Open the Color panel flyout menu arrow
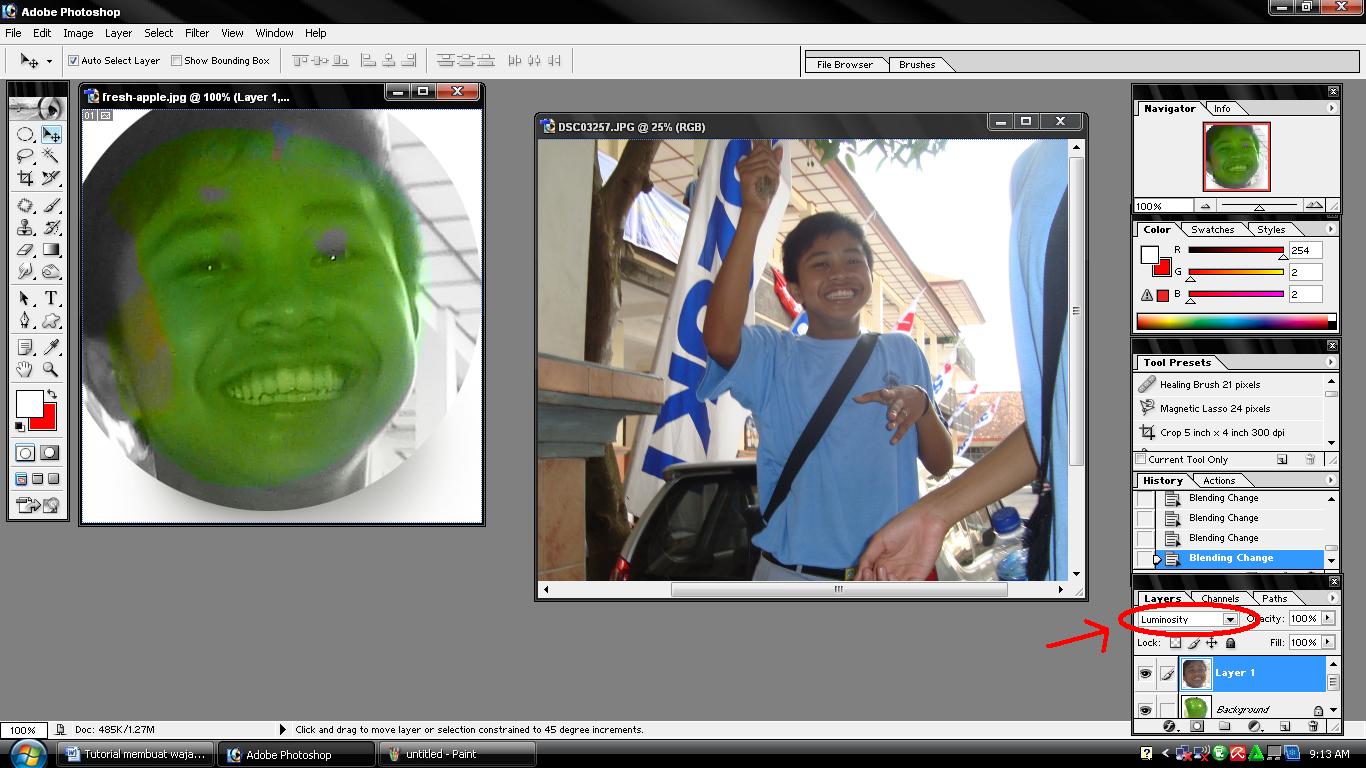This screenshot has height=768, width=1366. coord(1331,229)
